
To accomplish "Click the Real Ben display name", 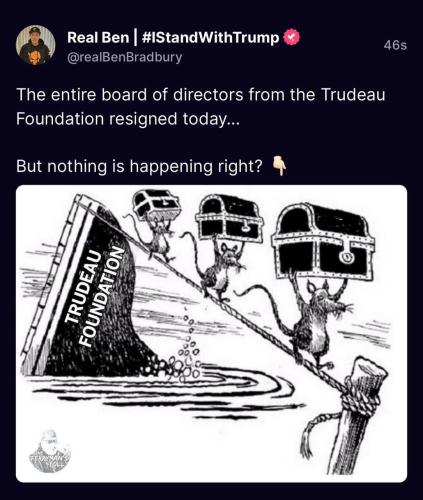I will pyautogui.click(x=98, y=38).
